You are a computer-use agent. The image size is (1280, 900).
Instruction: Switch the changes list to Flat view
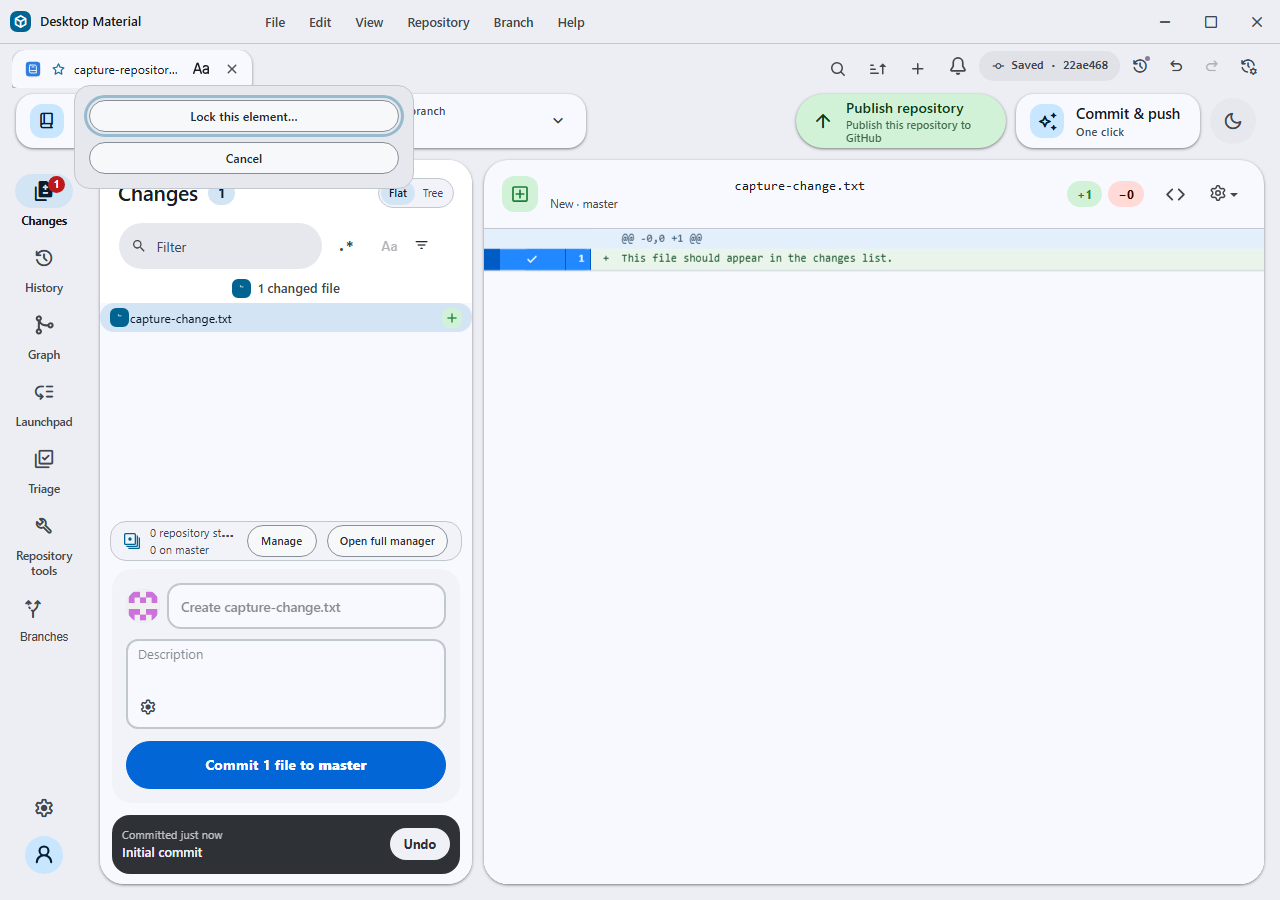point(398,193)
